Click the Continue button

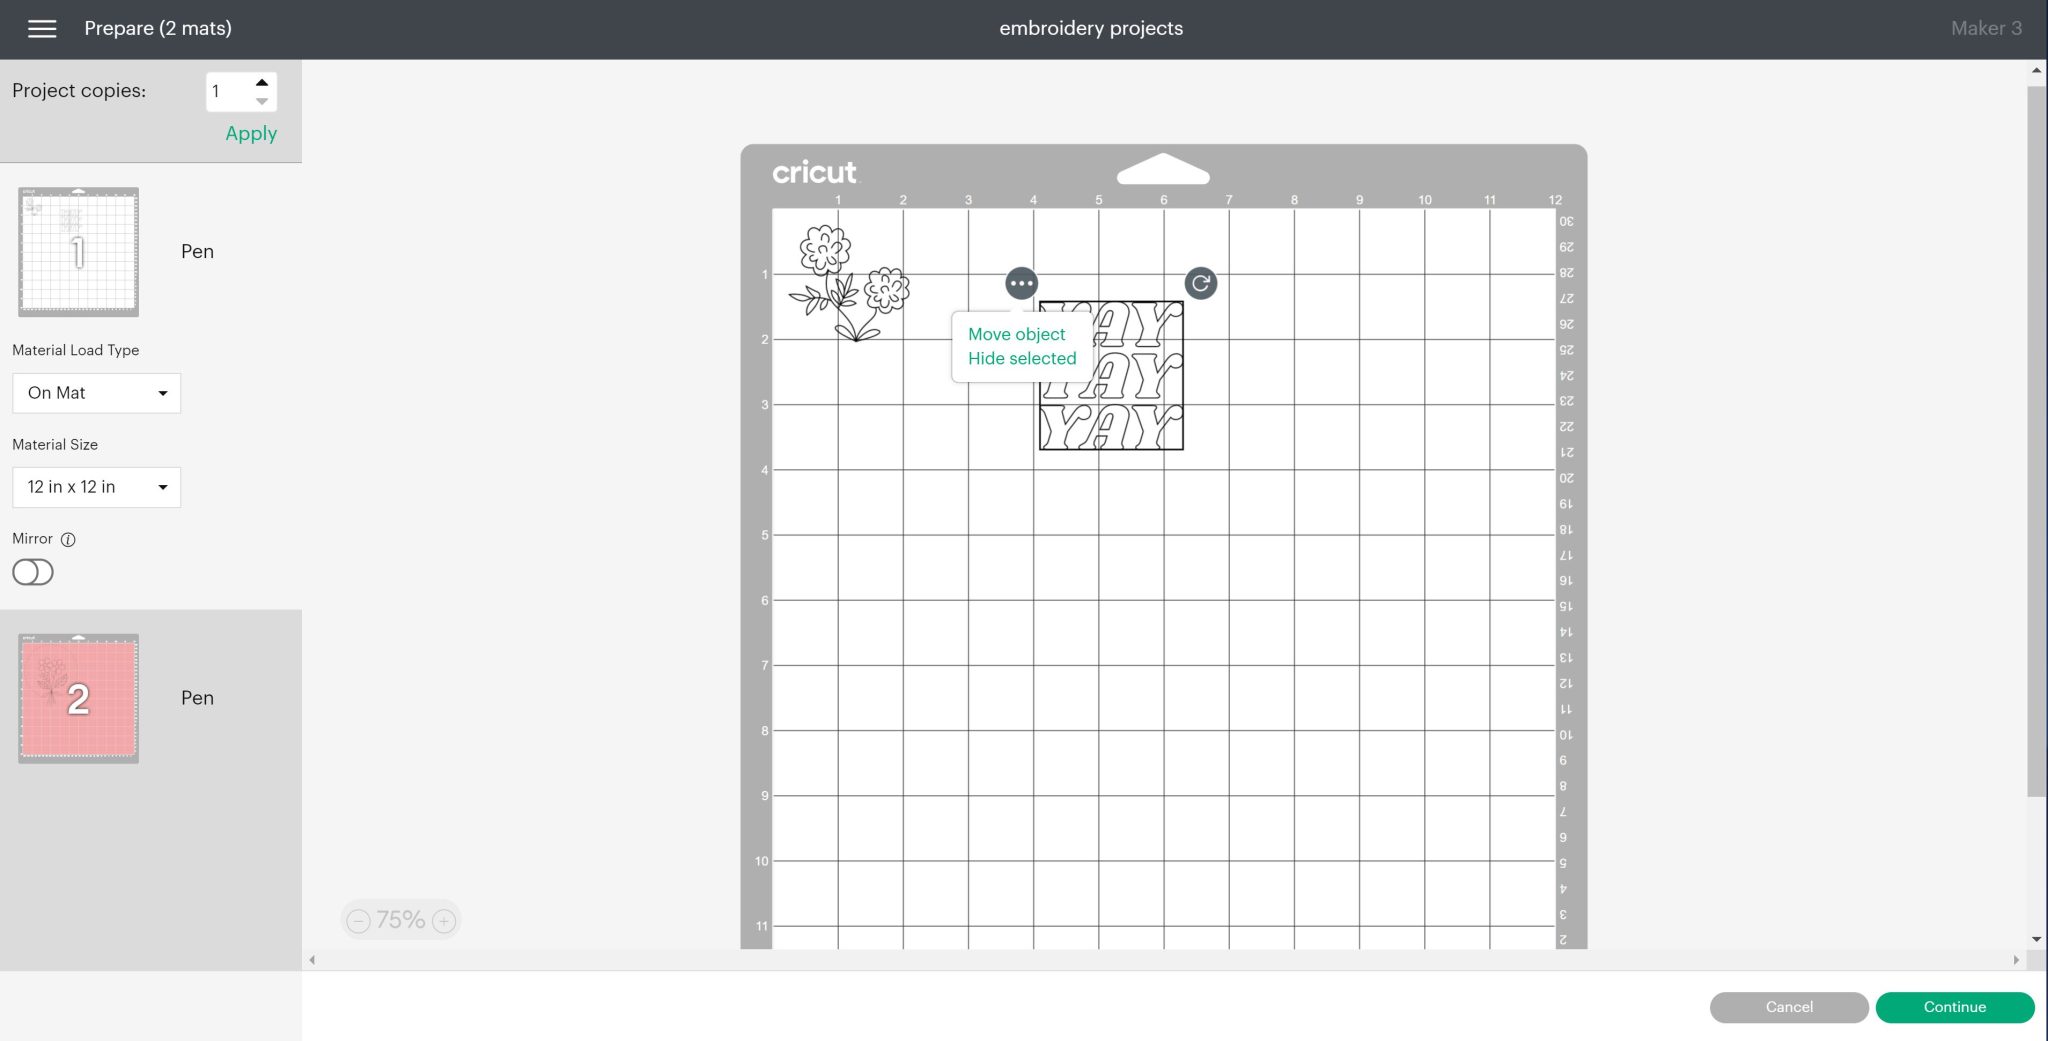tap(1955, 1007)
